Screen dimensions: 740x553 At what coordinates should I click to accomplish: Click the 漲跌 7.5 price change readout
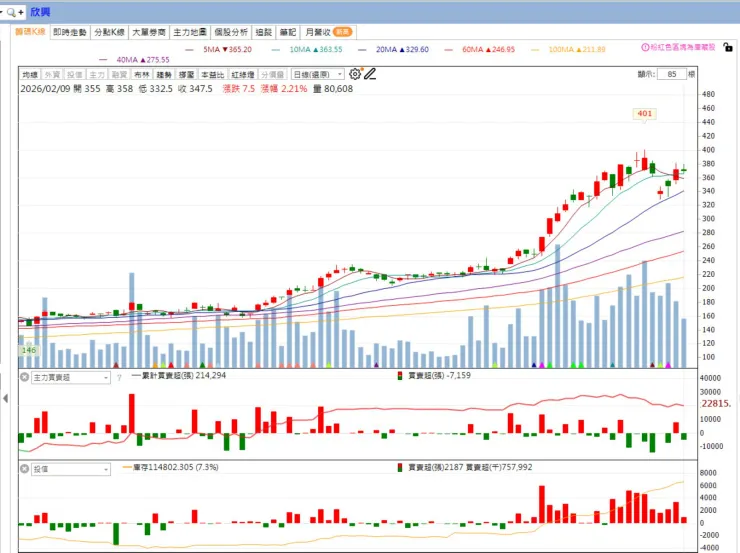(239, 89)
